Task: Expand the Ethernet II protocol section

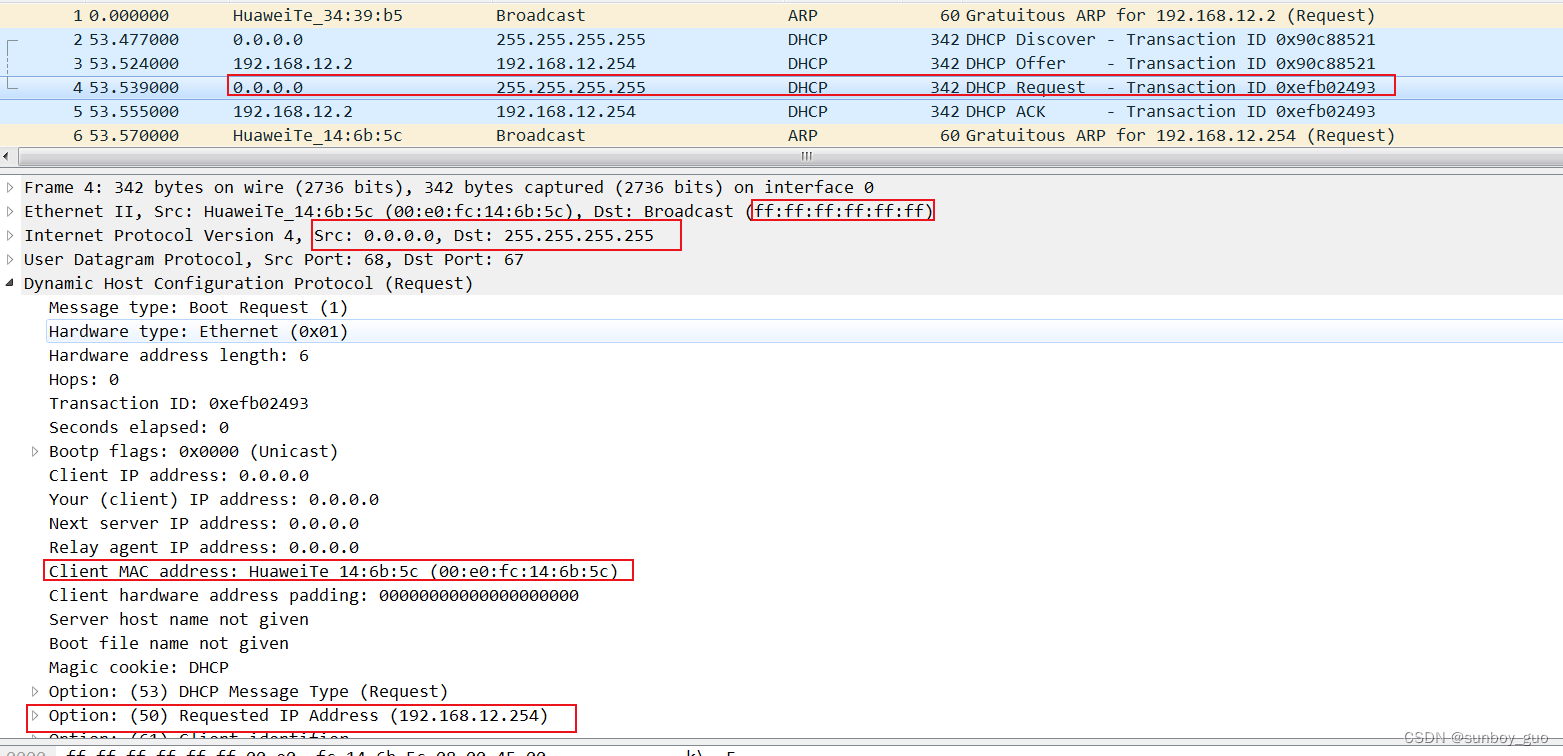Action: point(10,211)
